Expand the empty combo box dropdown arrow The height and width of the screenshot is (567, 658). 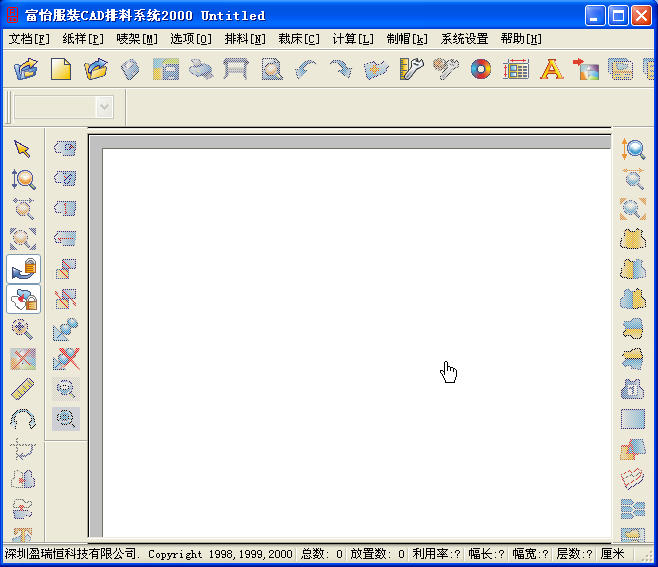104,107
